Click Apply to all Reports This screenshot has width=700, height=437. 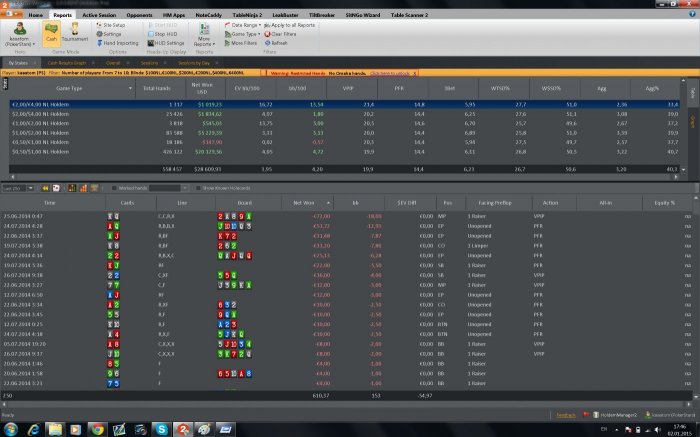point(290,25)
